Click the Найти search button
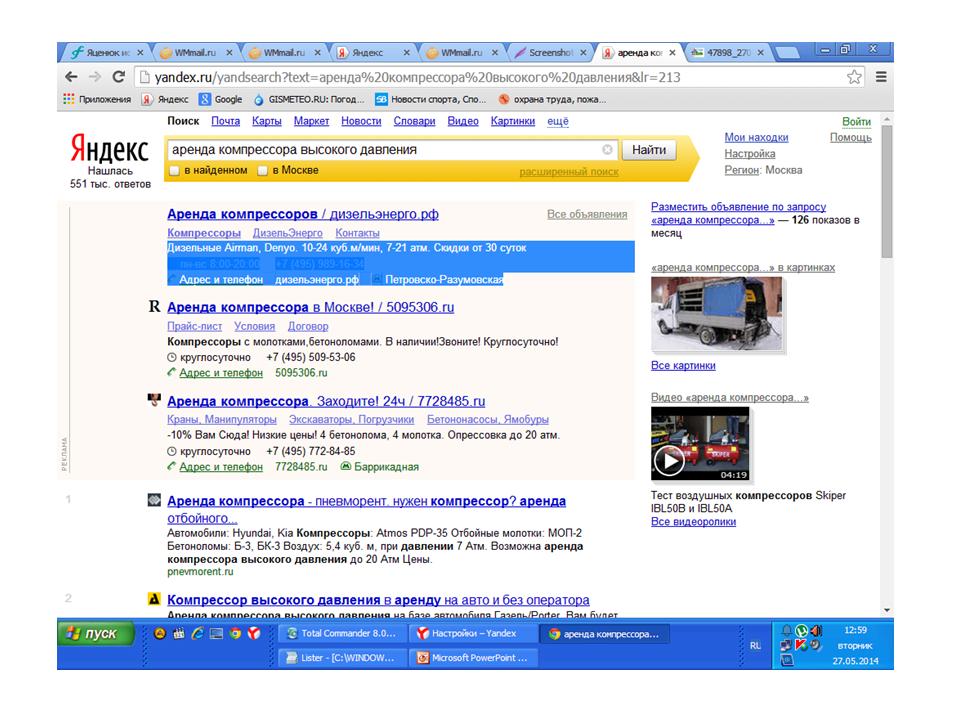This screenshot has height=720, width=960. click(649, 150)
